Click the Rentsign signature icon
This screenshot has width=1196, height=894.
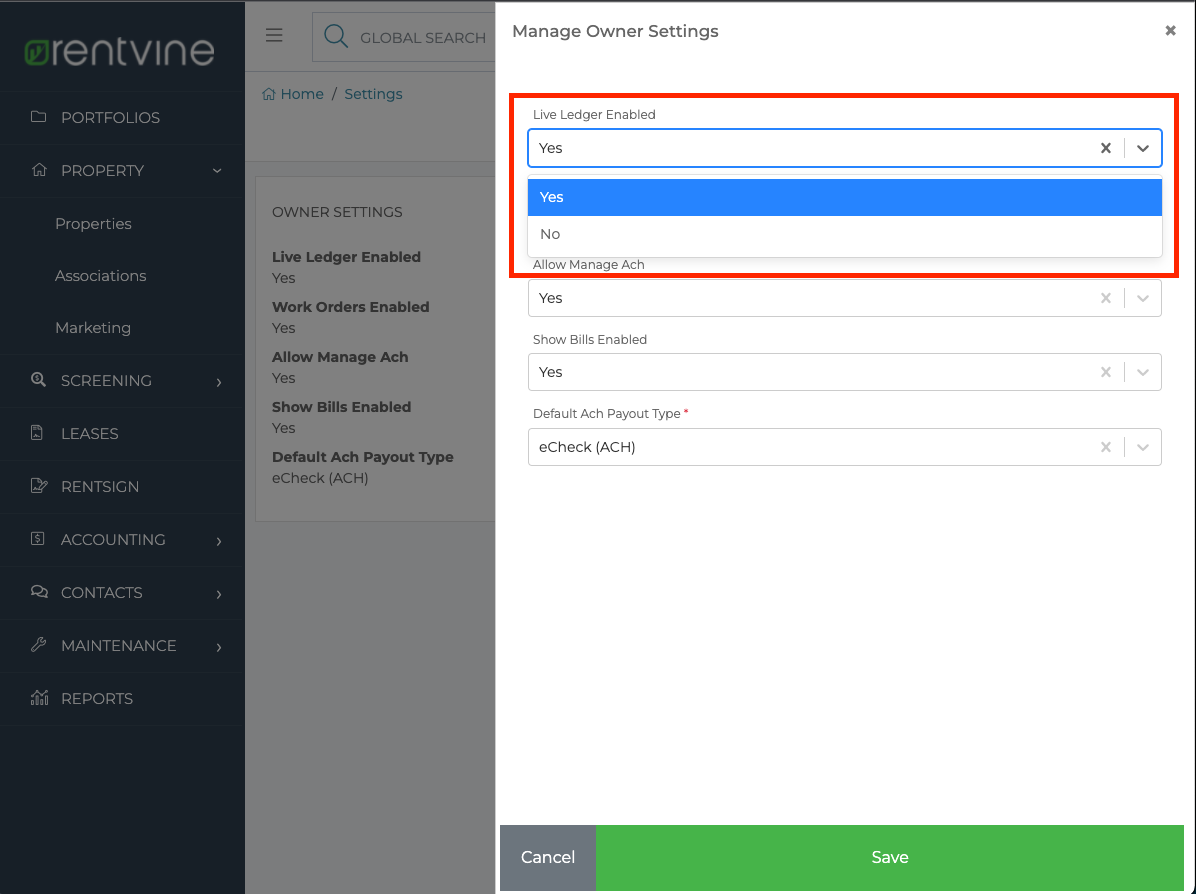39,485
